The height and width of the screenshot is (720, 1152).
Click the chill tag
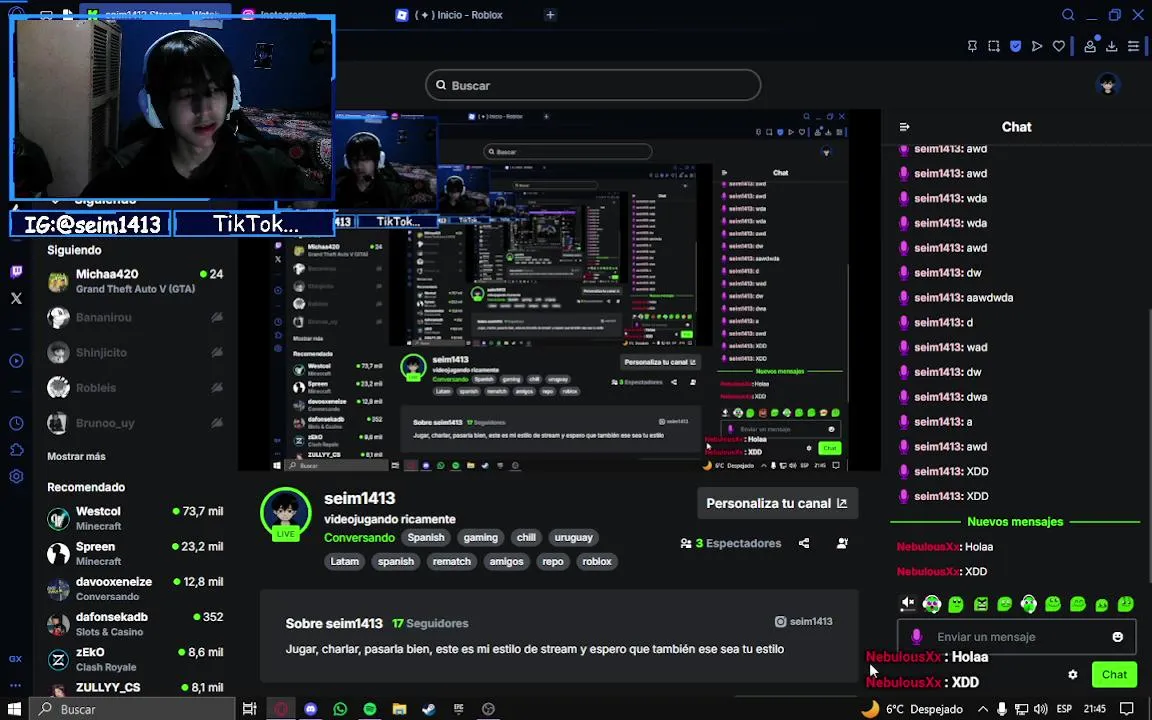[526, 538]
